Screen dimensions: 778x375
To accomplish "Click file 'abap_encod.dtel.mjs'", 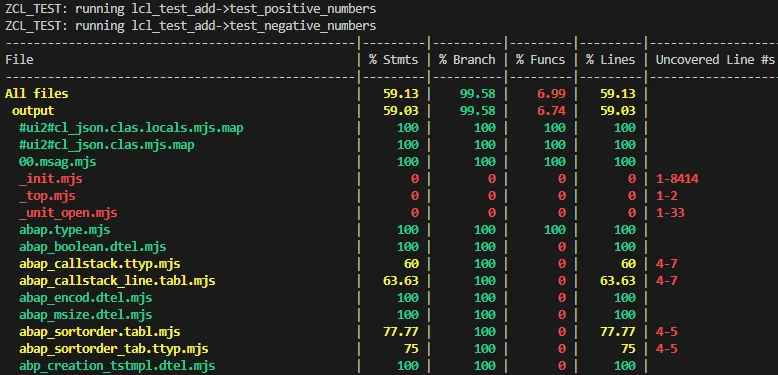I will [85, 298].
